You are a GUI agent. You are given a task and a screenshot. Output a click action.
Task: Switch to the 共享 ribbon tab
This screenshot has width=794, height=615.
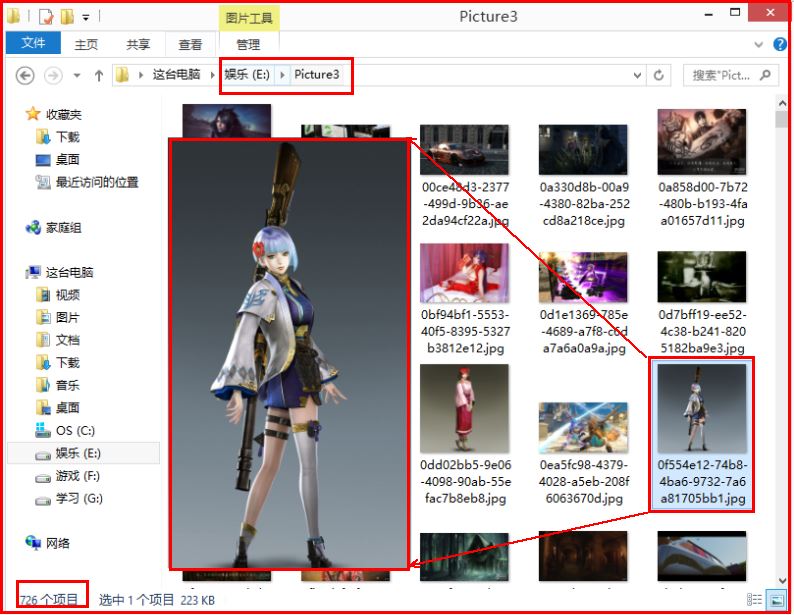click(138, 45)
